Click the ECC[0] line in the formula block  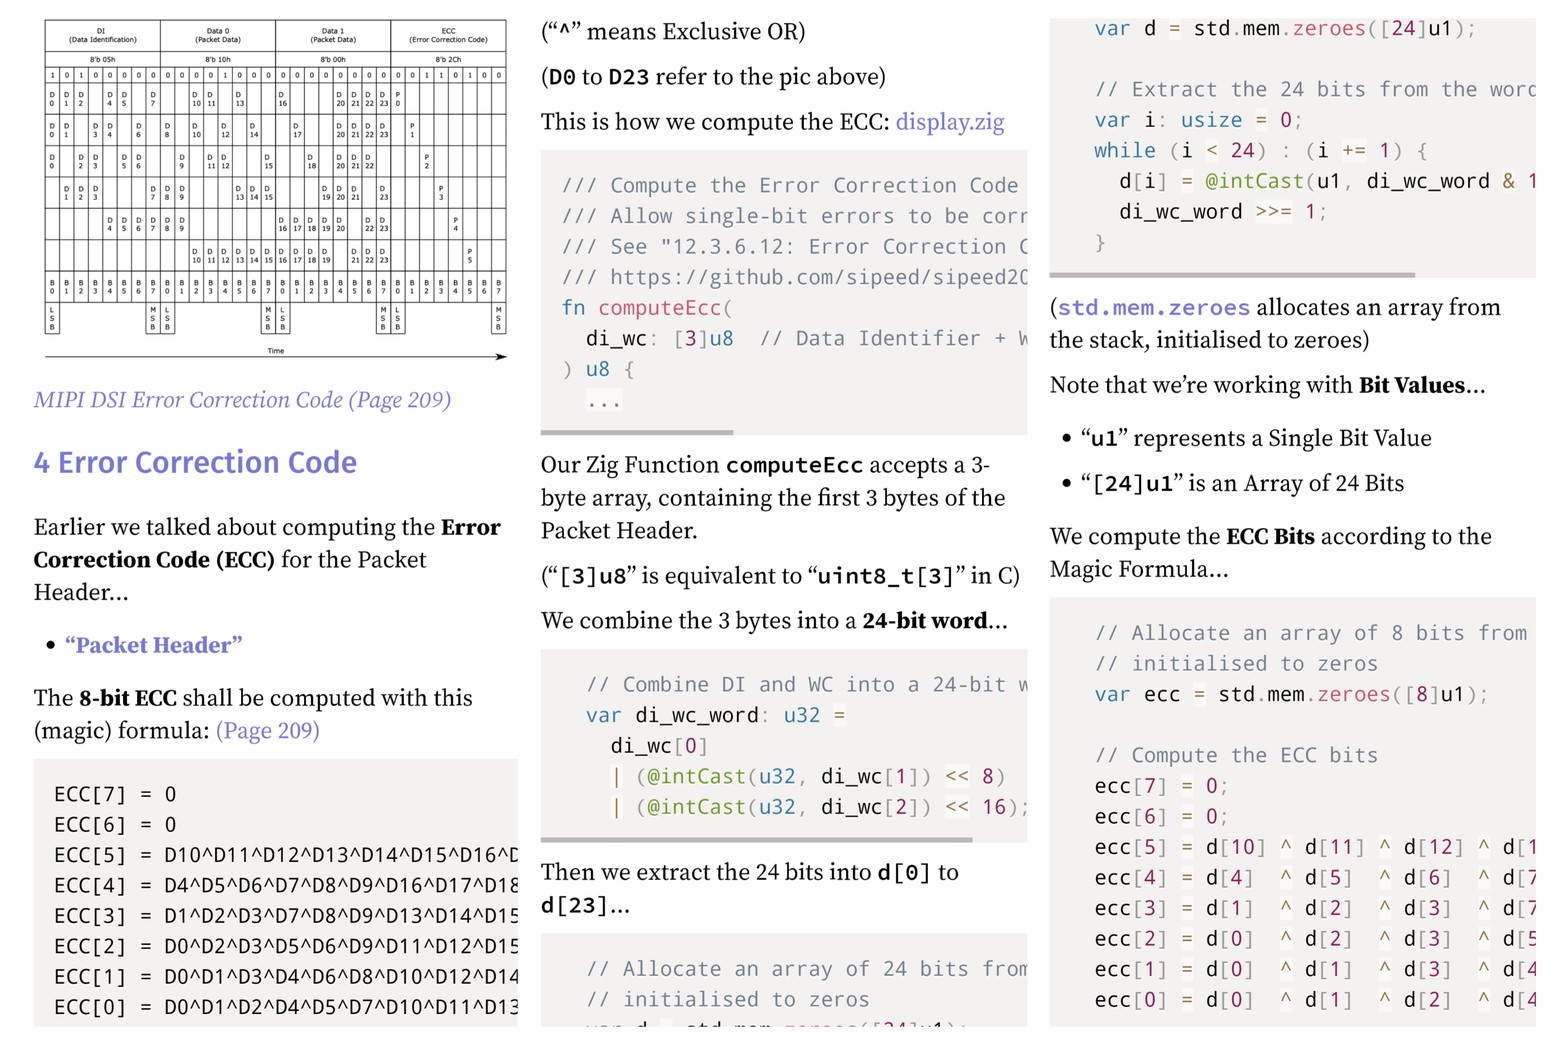[285, 1007]
